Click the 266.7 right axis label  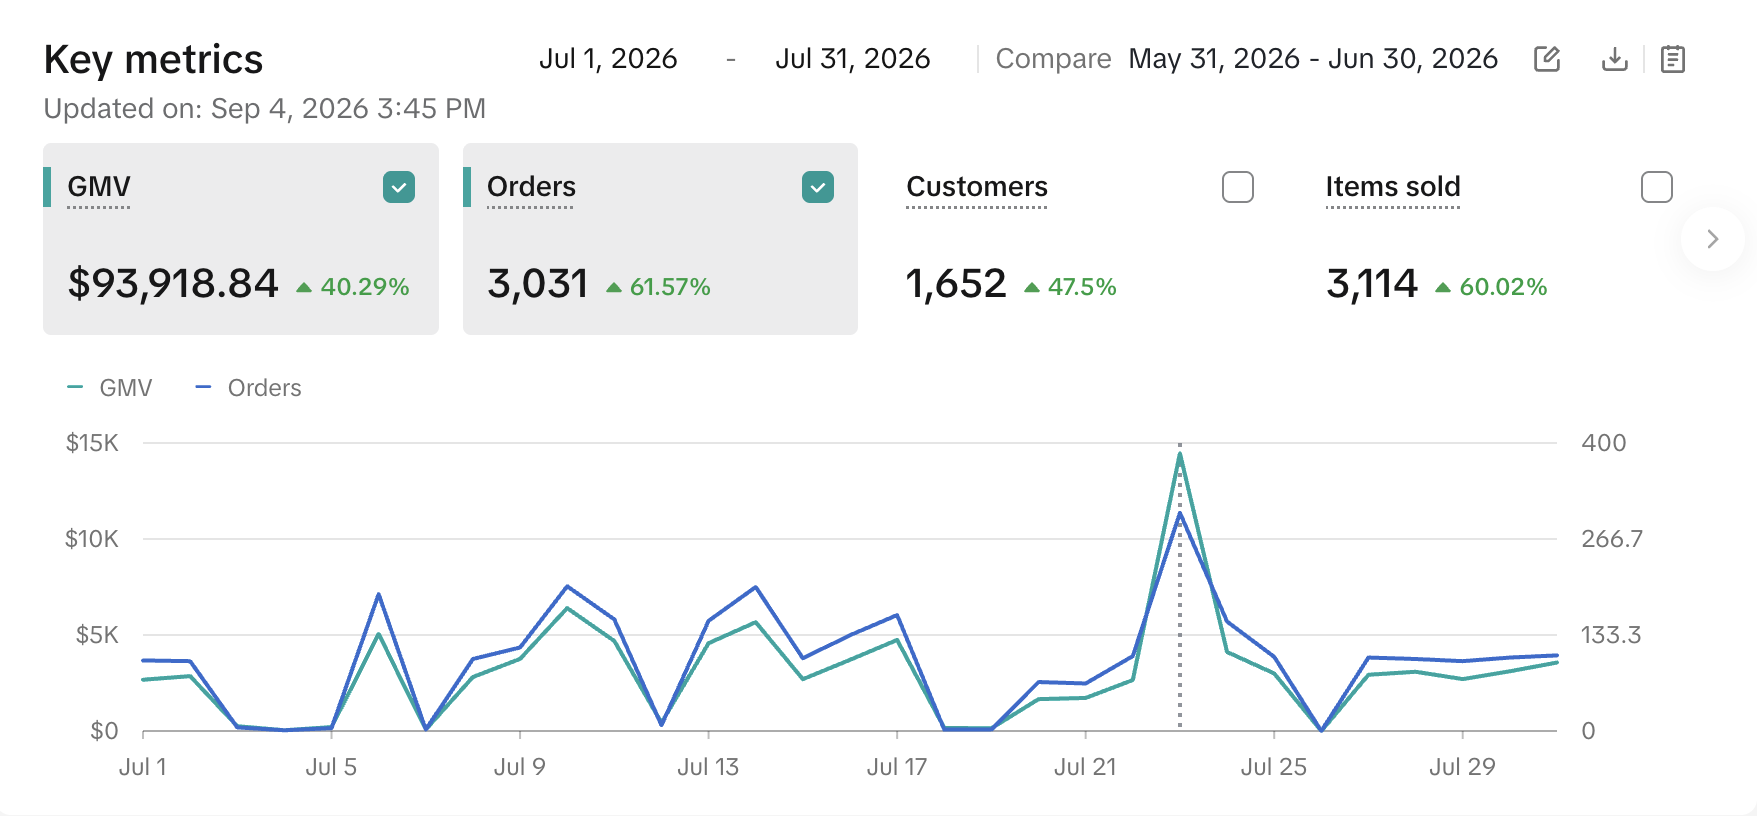pos(1612,539)
